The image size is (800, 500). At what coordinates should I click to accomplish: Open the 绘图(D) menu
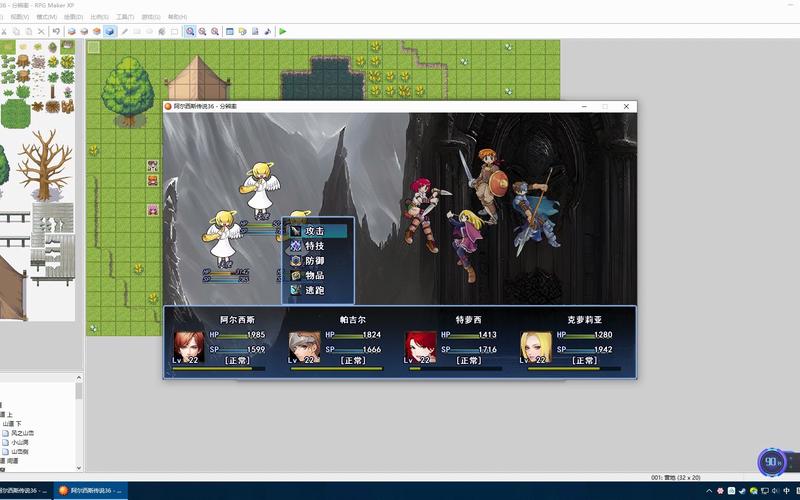pyautogui.click(x=73, y=17)
